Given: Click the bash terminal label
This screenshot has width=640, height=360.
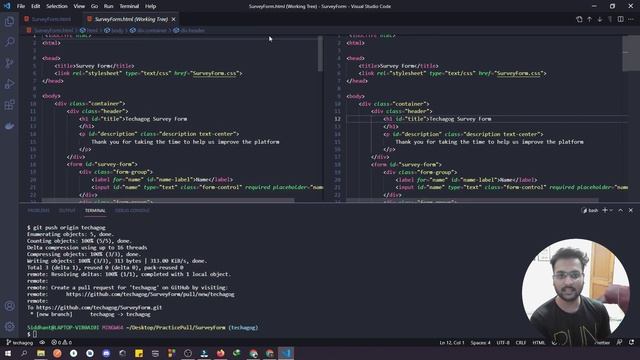Looking at the screenshot, I should 590,210.
